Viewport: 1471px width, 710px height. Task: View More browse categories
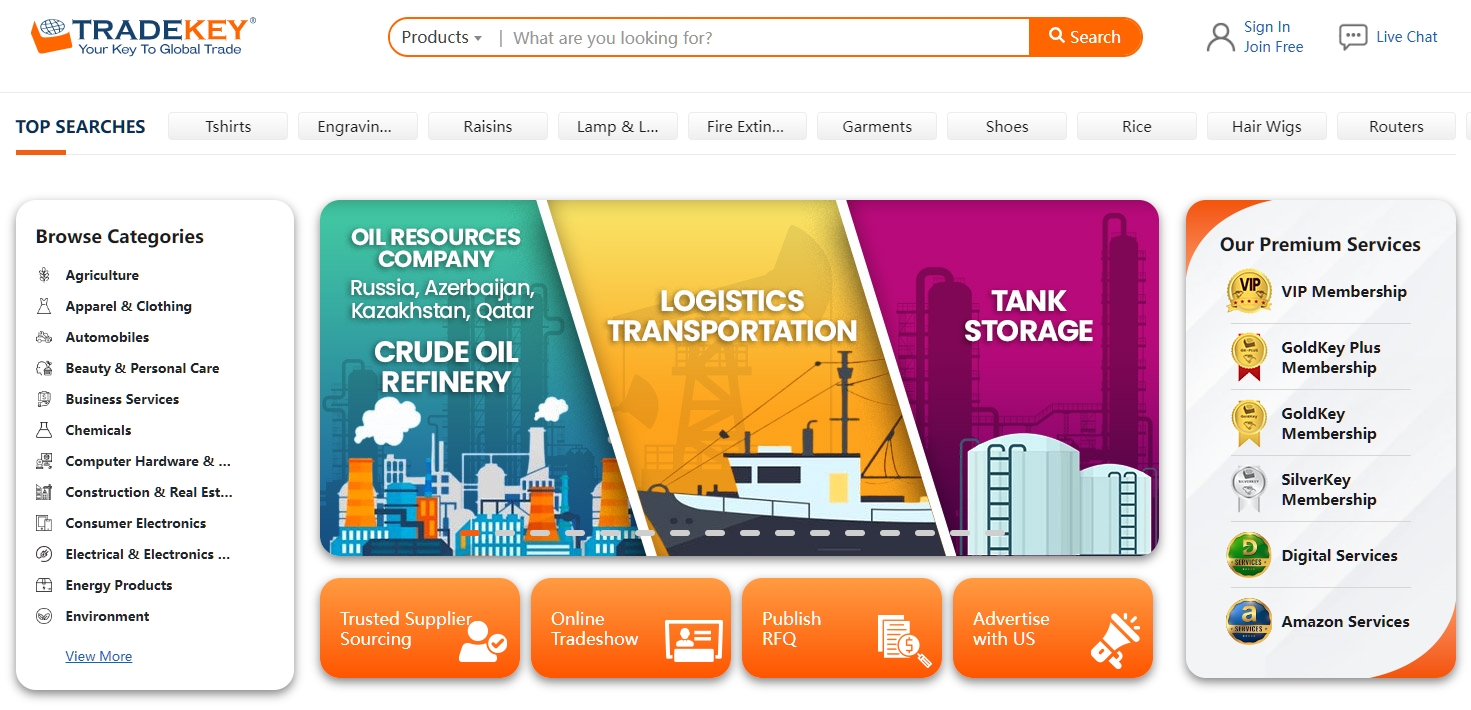coord(98,656)
